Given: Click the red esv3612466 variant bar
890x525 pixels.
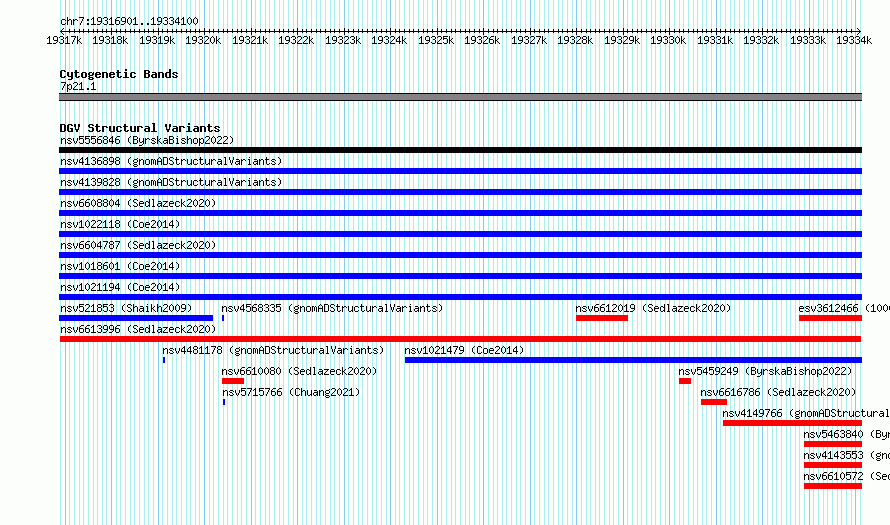Looking at the screenshot, I should [830, 318].
